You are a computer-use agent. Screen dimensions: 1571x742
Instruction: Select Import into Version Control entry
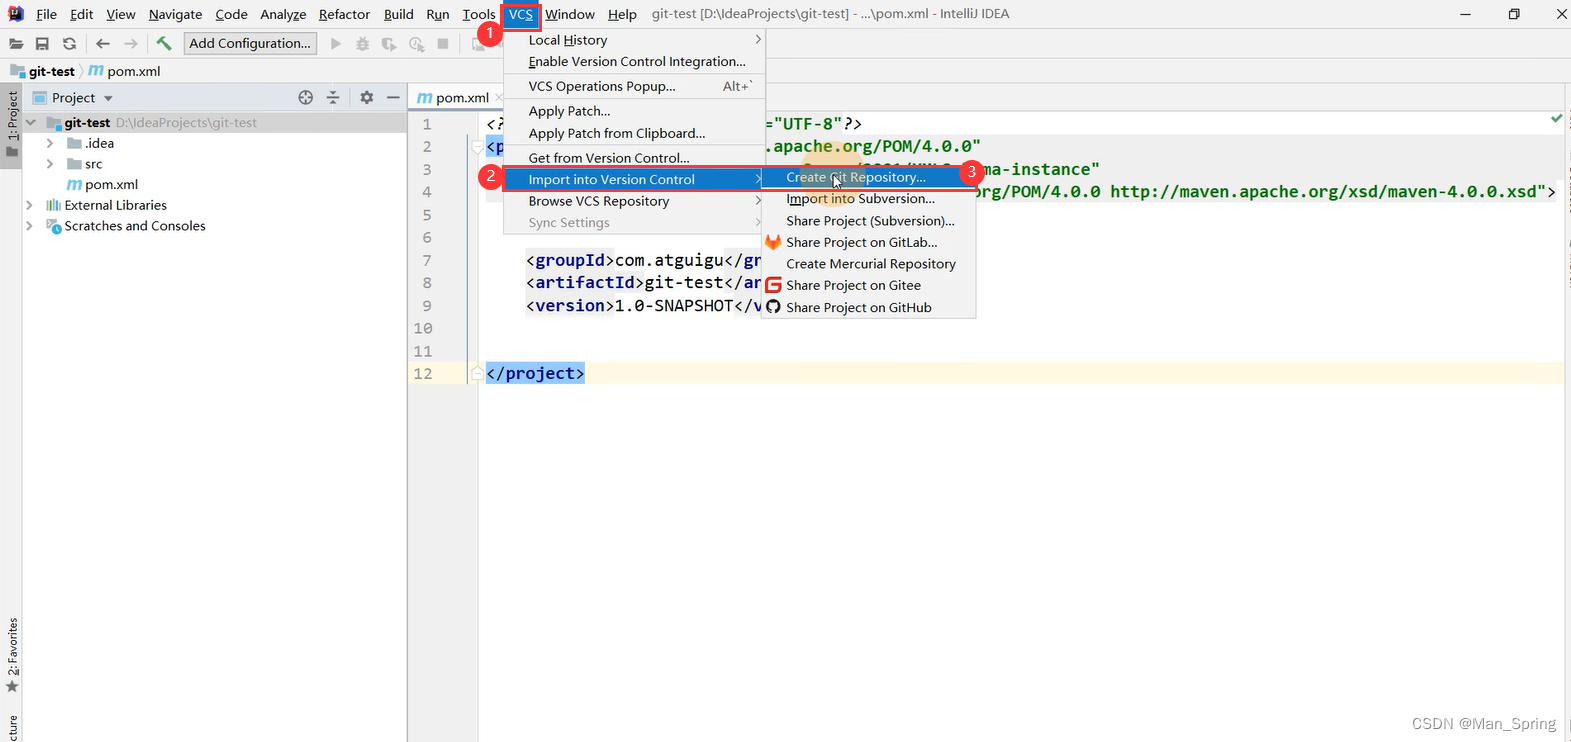(x=634, y=179)
